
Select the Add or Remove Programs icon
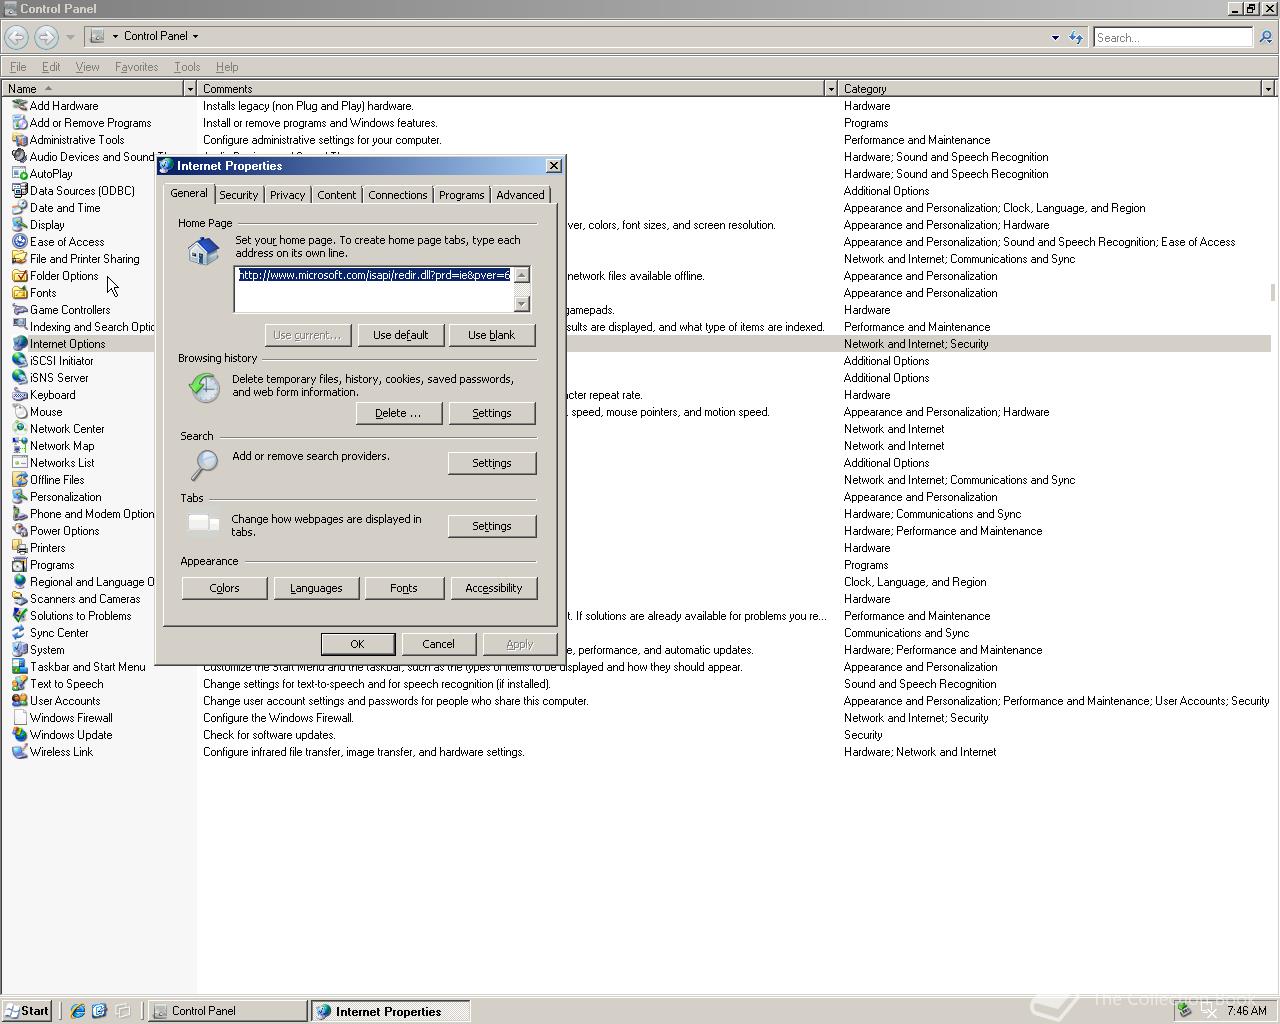[x=19, y=123]
